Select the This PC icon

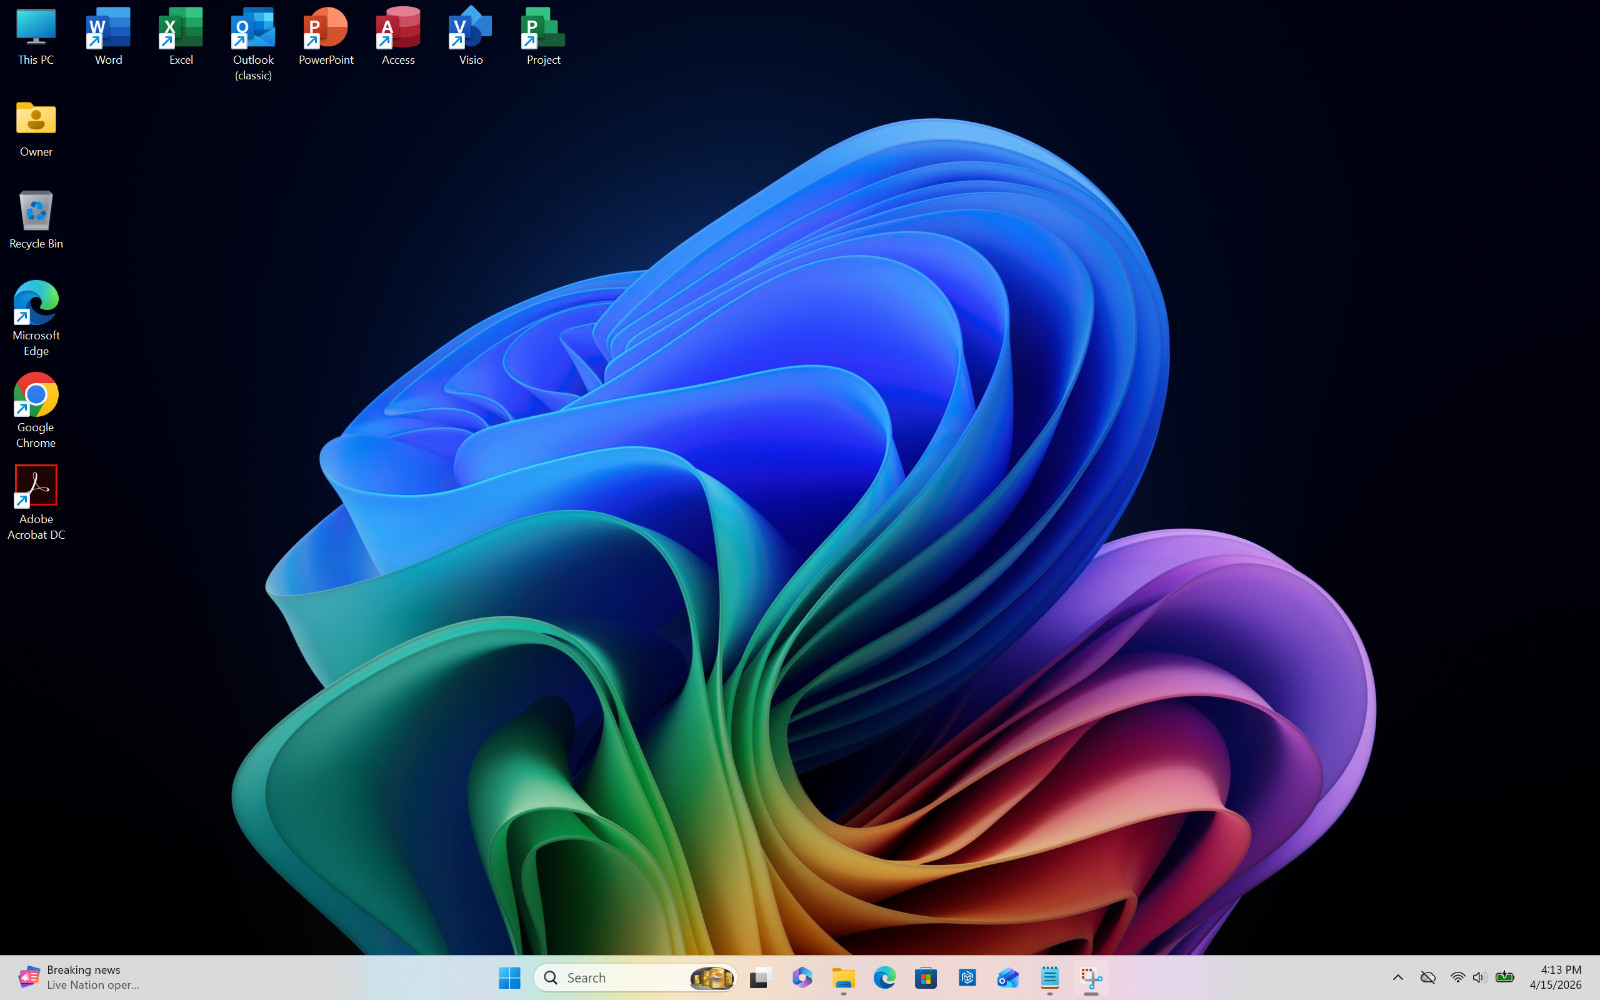click(x=36, y=37)
